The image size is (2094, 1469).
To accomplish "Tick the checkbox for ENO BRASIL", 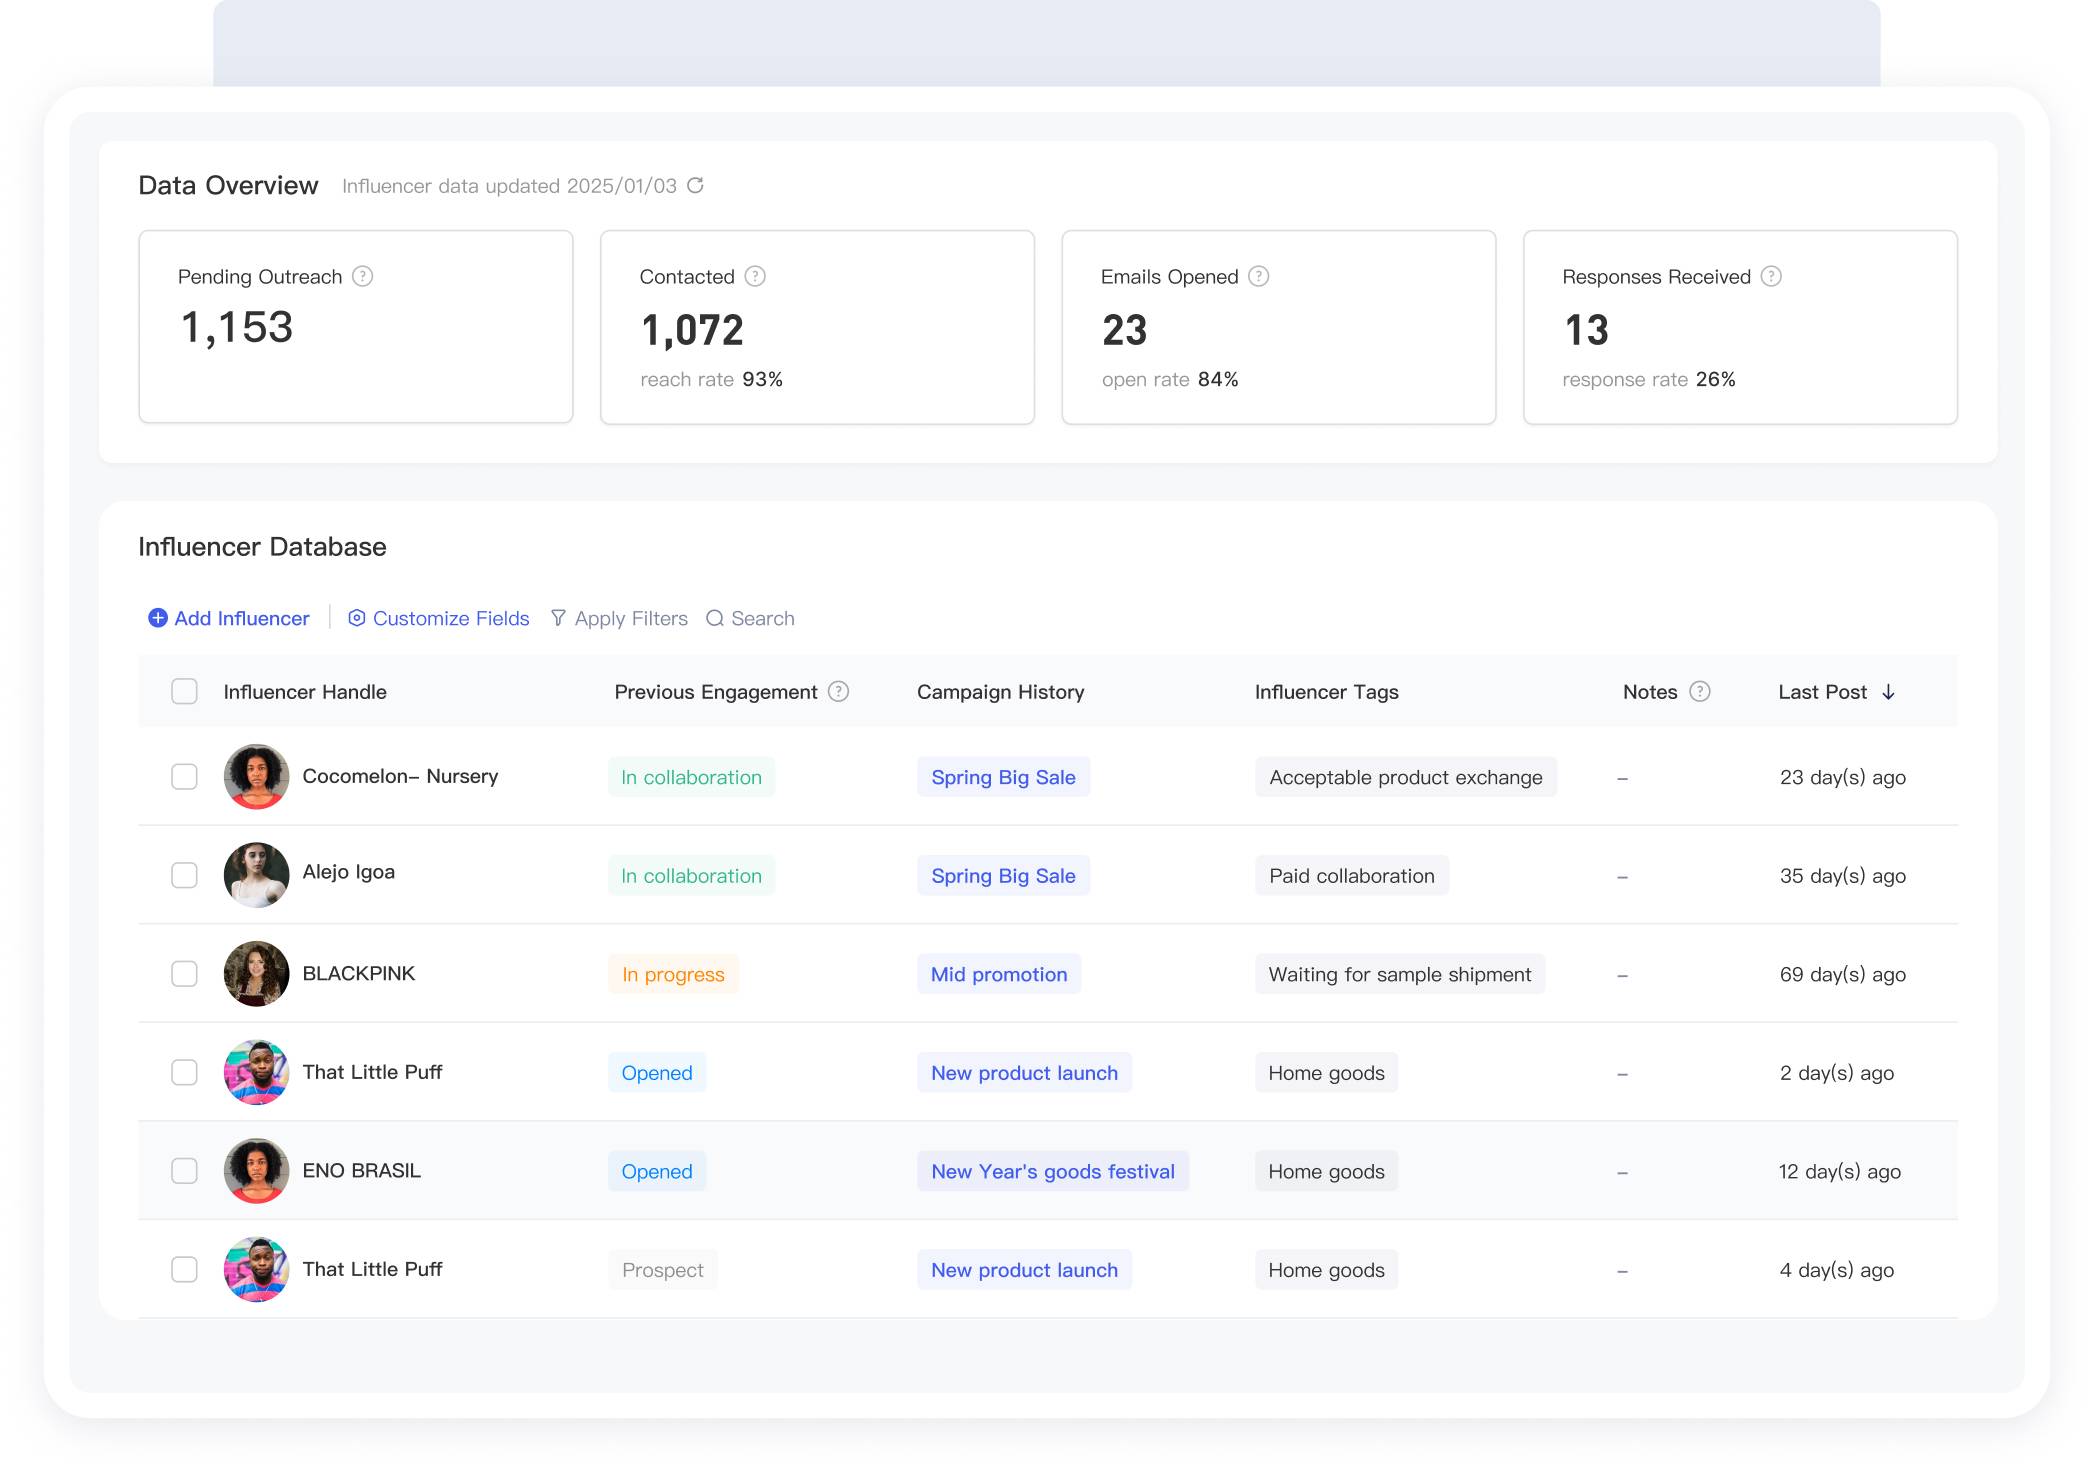I will tap(184, 1171).
